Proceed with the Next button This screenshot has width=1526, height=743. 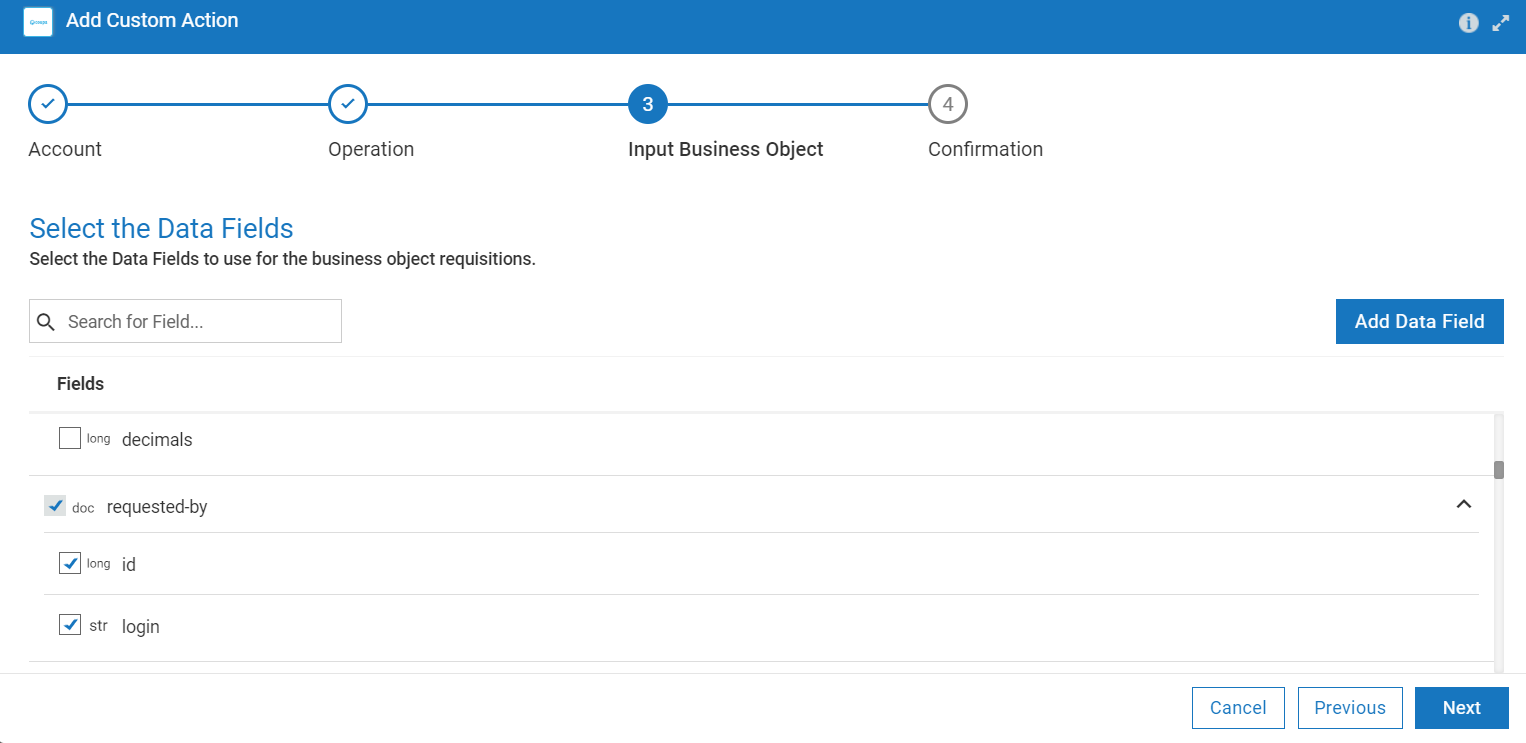pos(1462,708)
